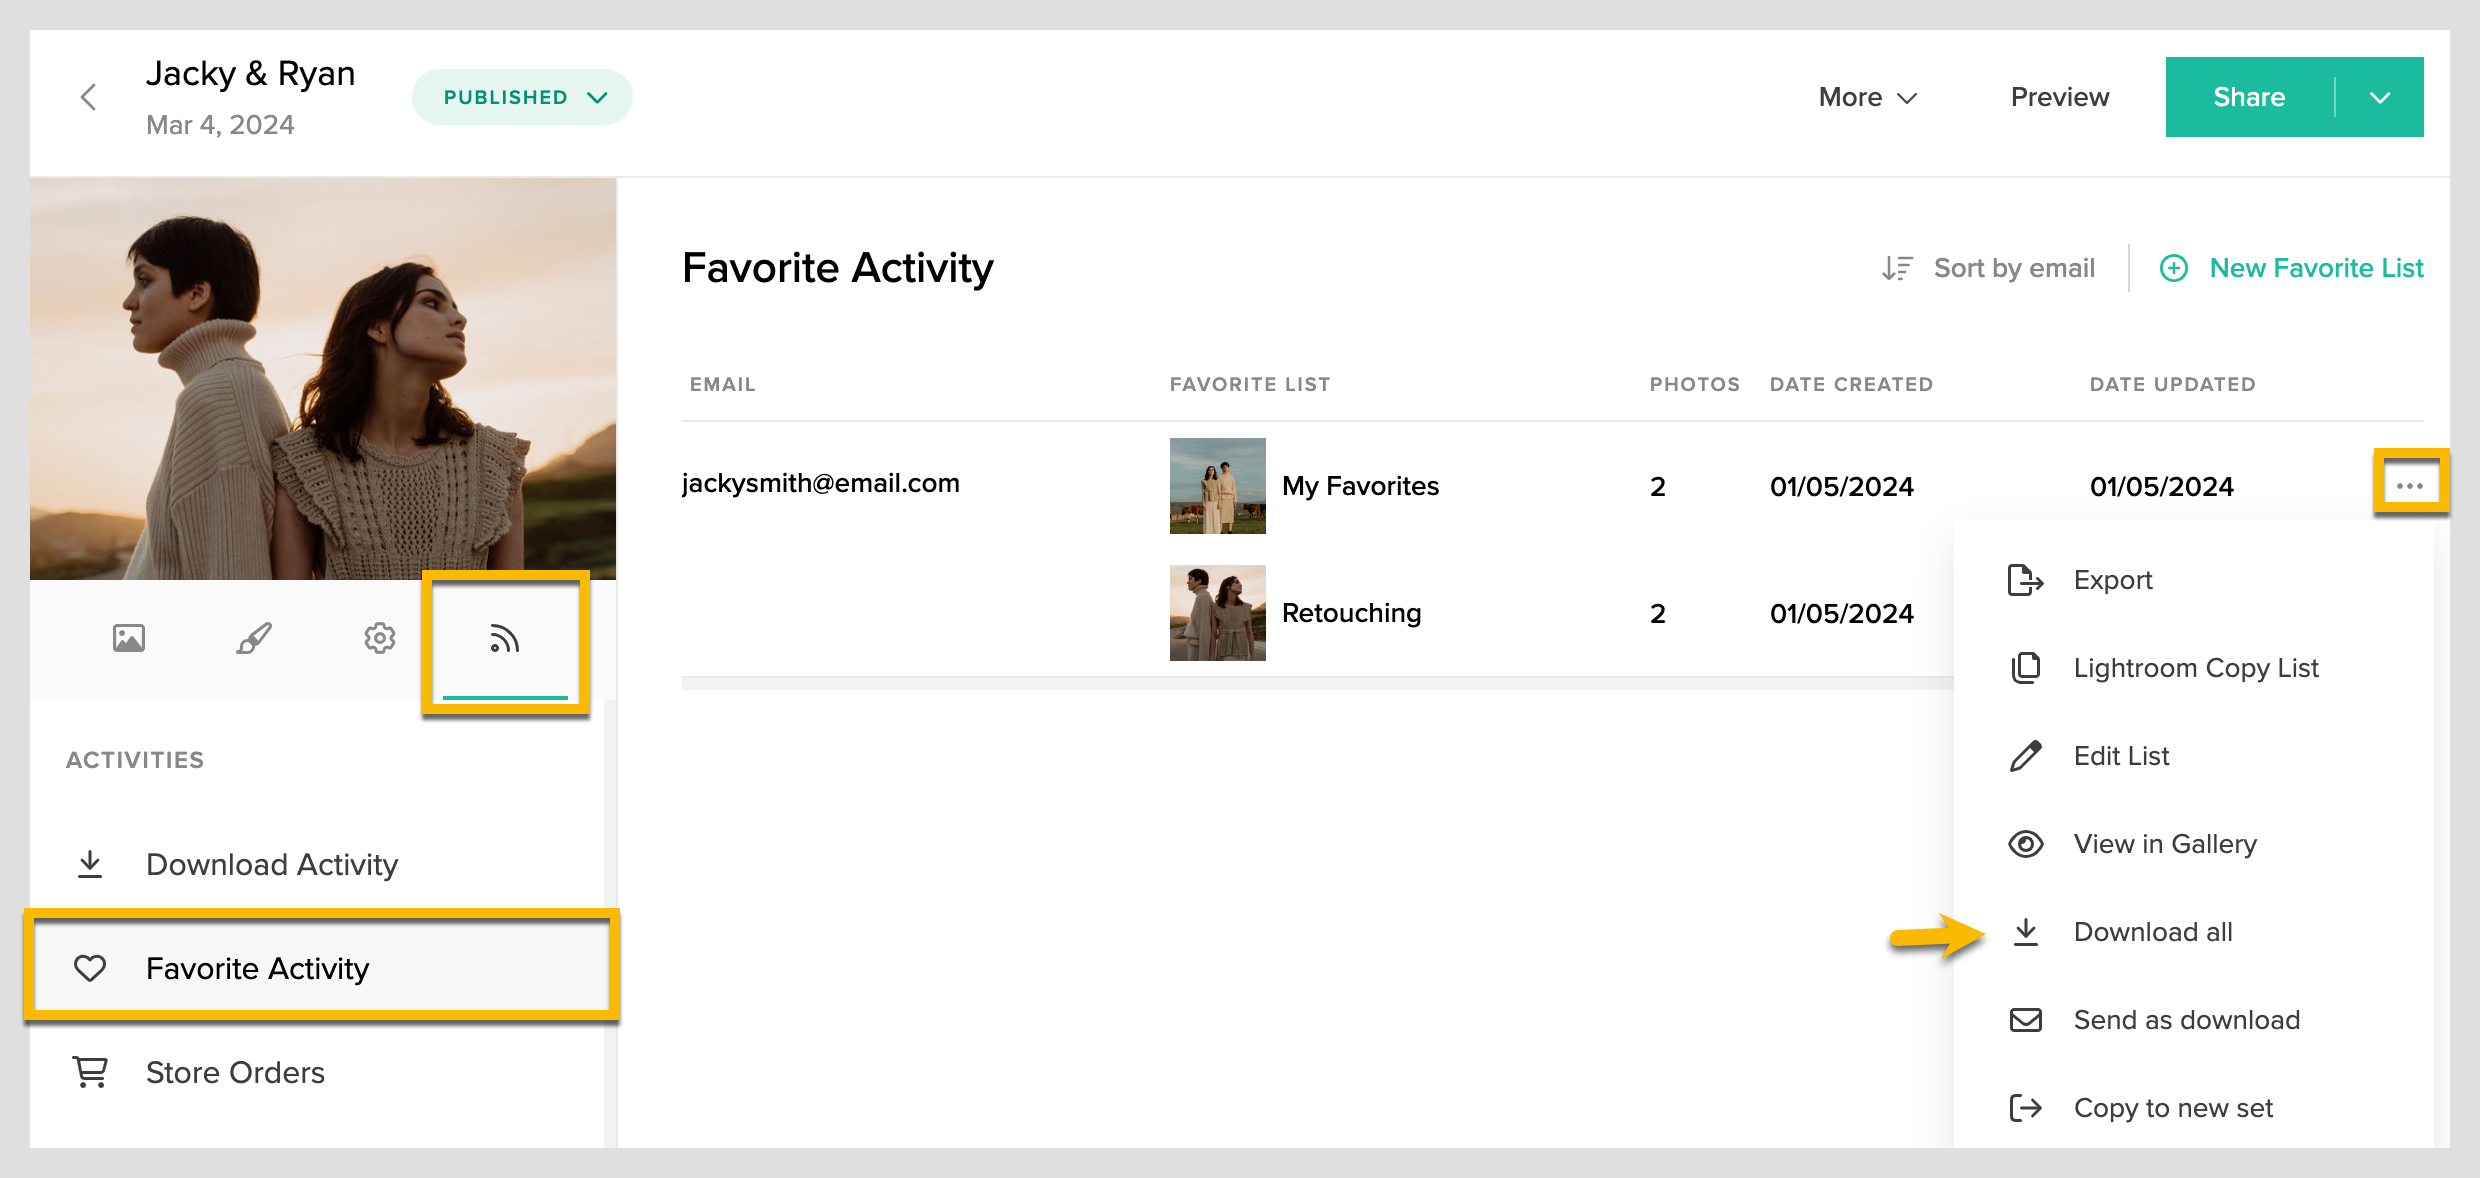2480x1178 pixels.
Task: Open the photos tab icon
Action: tap(129, 638)
